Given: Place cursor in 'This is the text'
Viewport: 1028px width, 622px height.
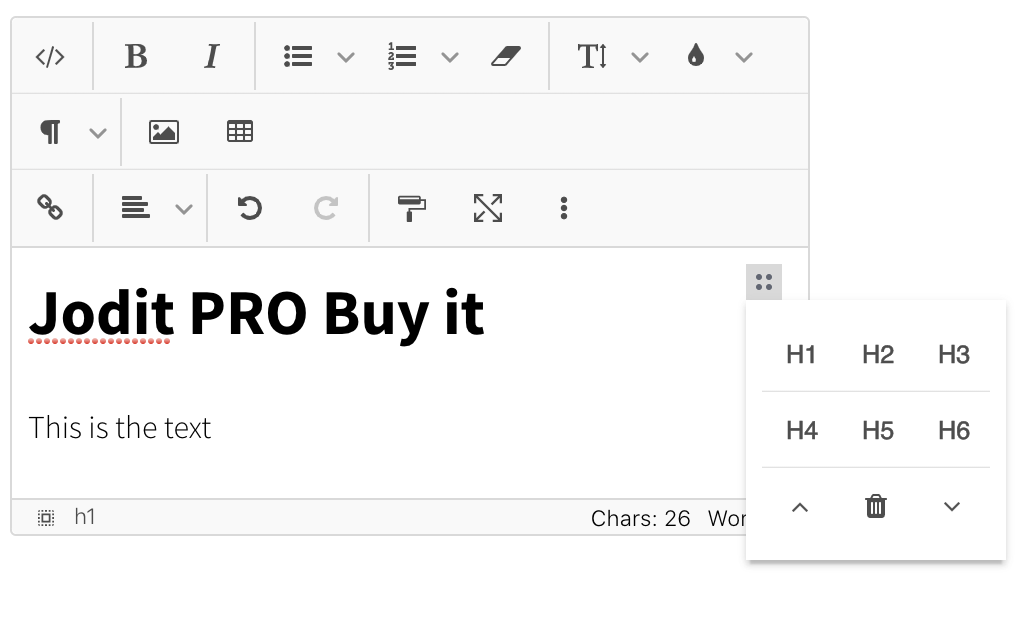Looking at the screenshot, I should (x=120, y=428).
